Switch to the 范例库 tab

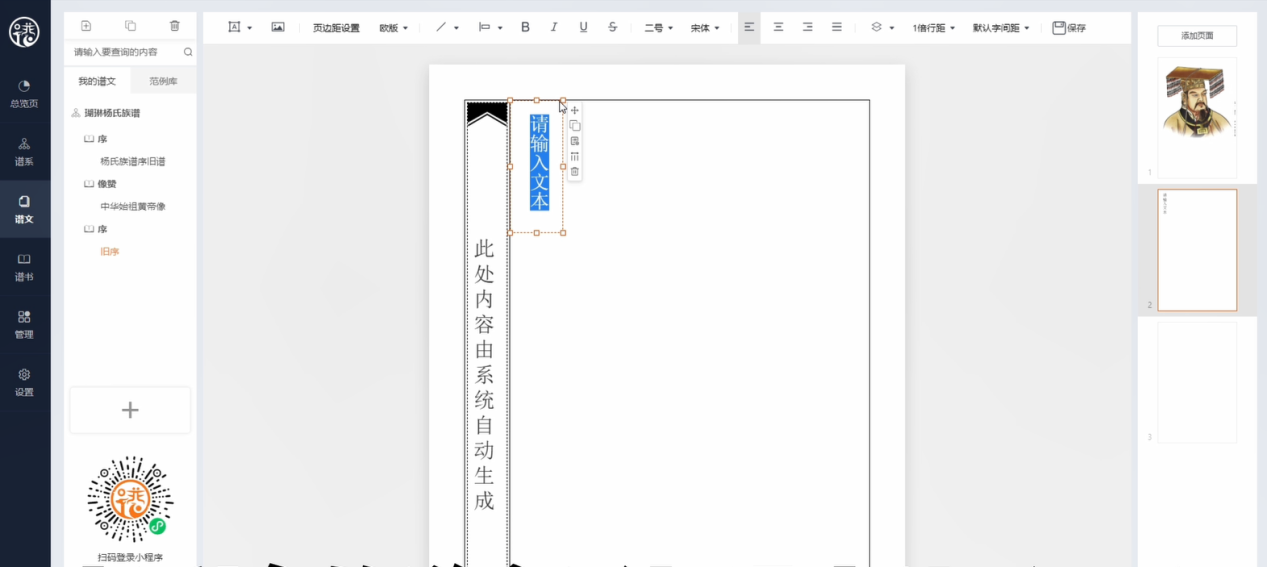pos(163,81)
